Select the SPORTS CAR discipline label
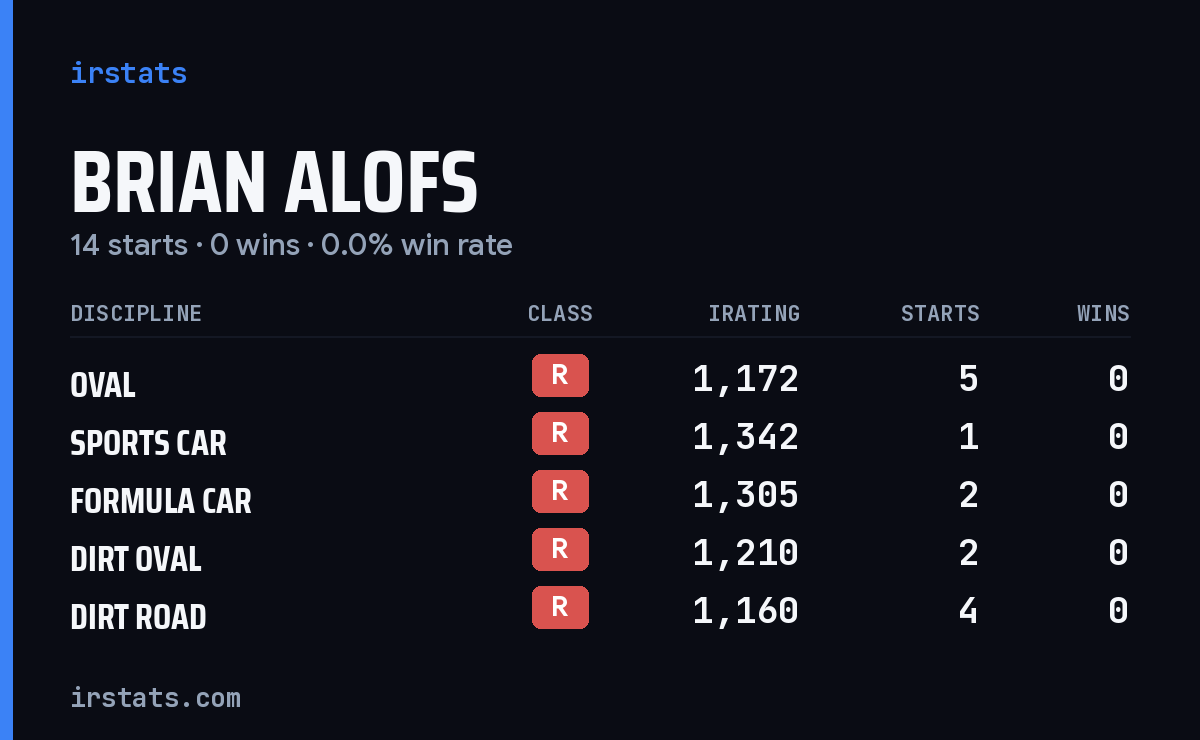 [149, 443]
